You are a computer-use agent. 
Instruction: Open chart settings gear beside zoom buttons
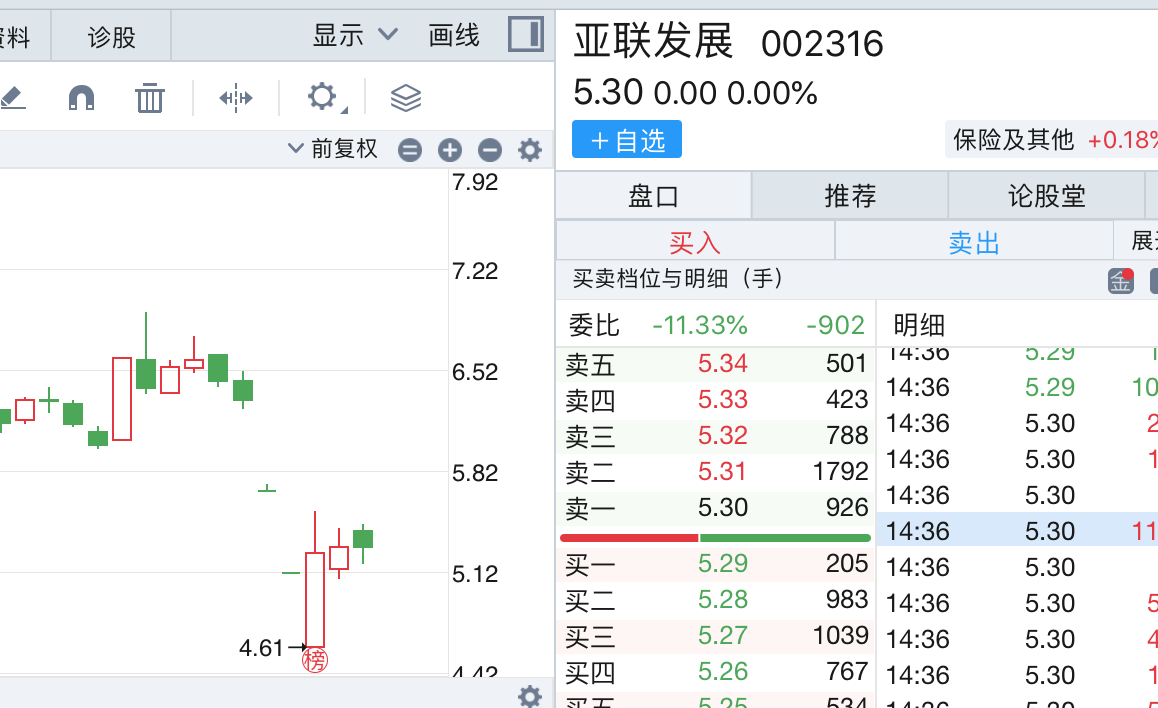coord(529,150)
